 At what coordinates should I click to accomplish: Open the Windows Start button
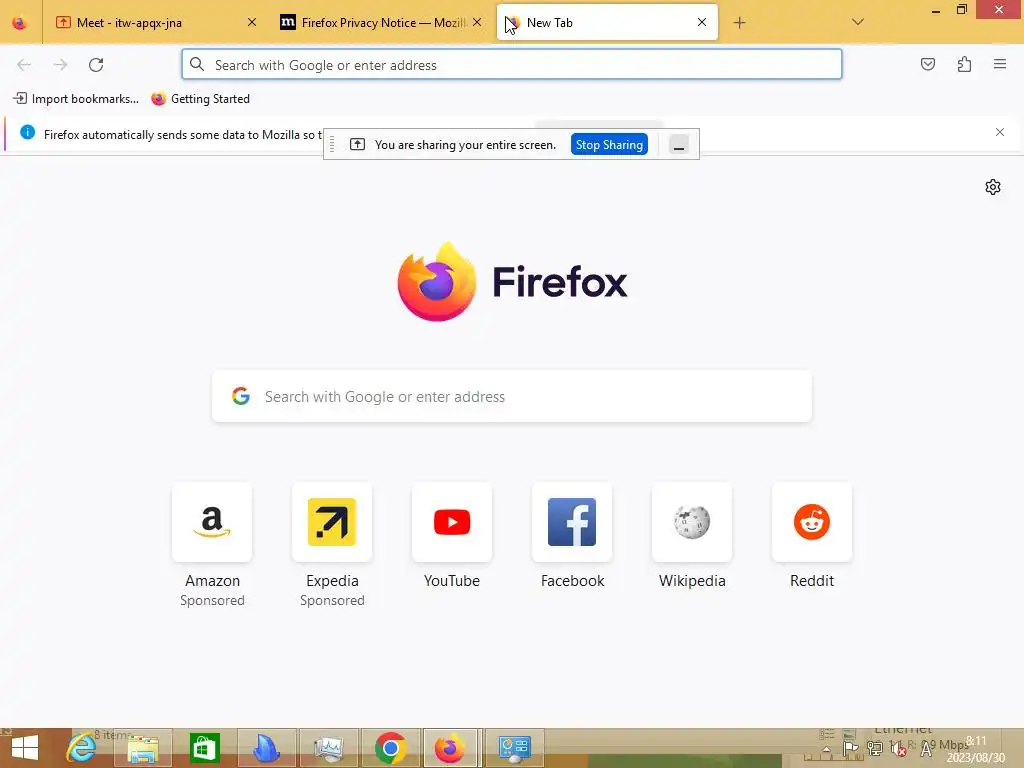pos(24,748)
